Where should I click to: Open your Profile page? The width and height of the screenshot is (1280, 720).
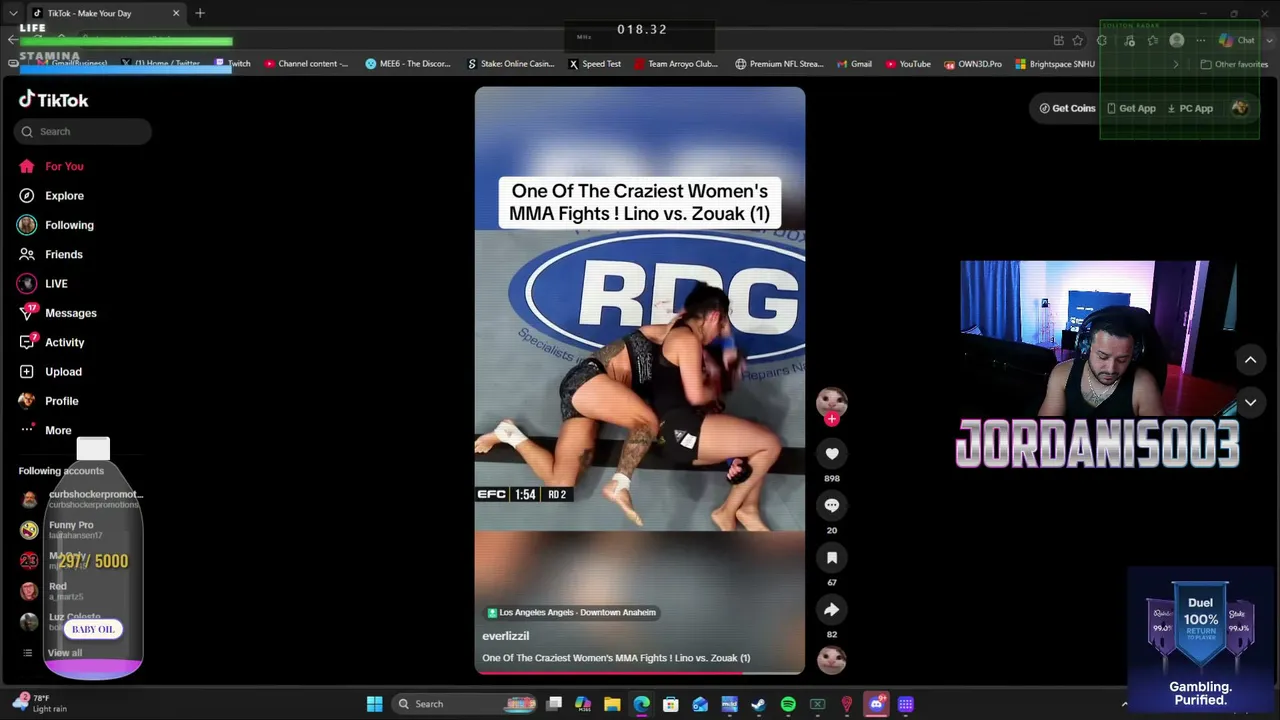[48, 401]
